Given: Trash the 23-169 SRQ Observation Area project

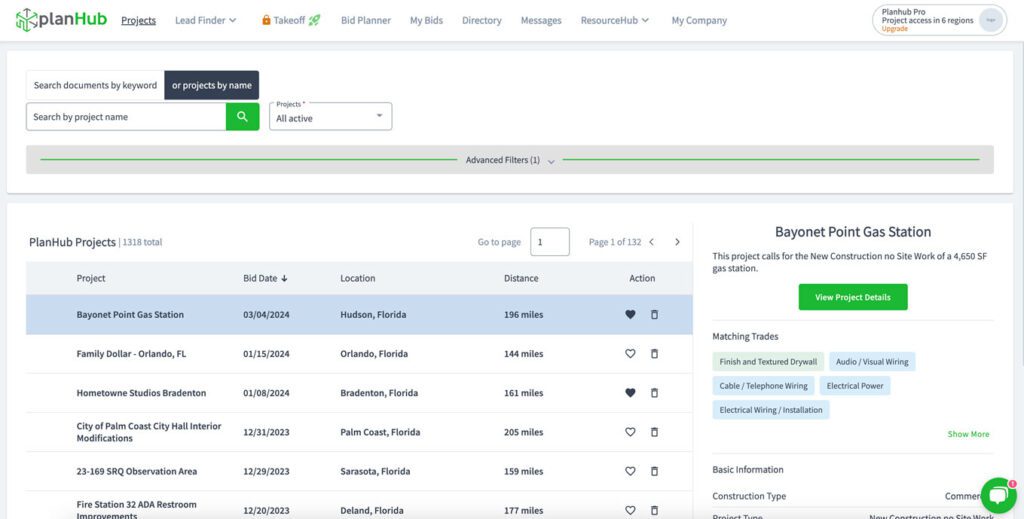Looking at the screenshot, I should tap(654, 471).
